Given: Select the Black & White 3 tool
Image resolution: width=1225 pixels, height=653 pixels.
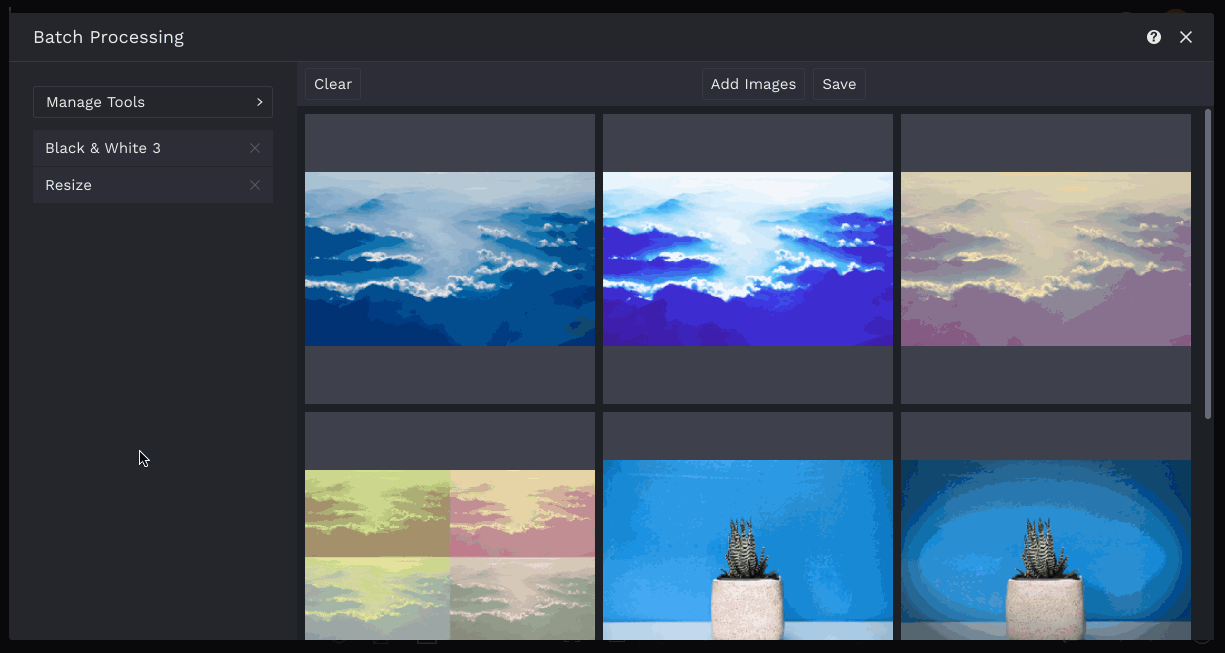Looking at the screenshot, I should 153,148.
